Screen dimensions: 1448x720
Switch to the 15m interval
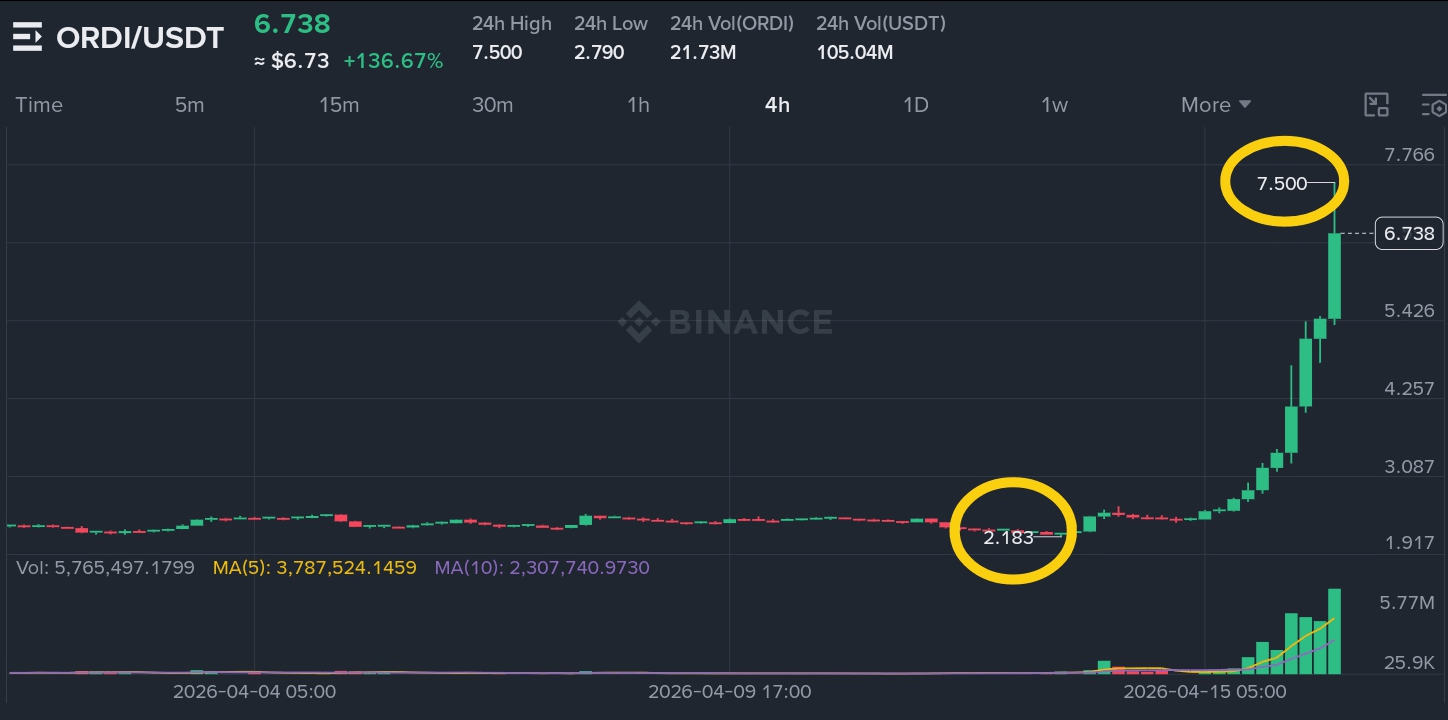[339, 105]
